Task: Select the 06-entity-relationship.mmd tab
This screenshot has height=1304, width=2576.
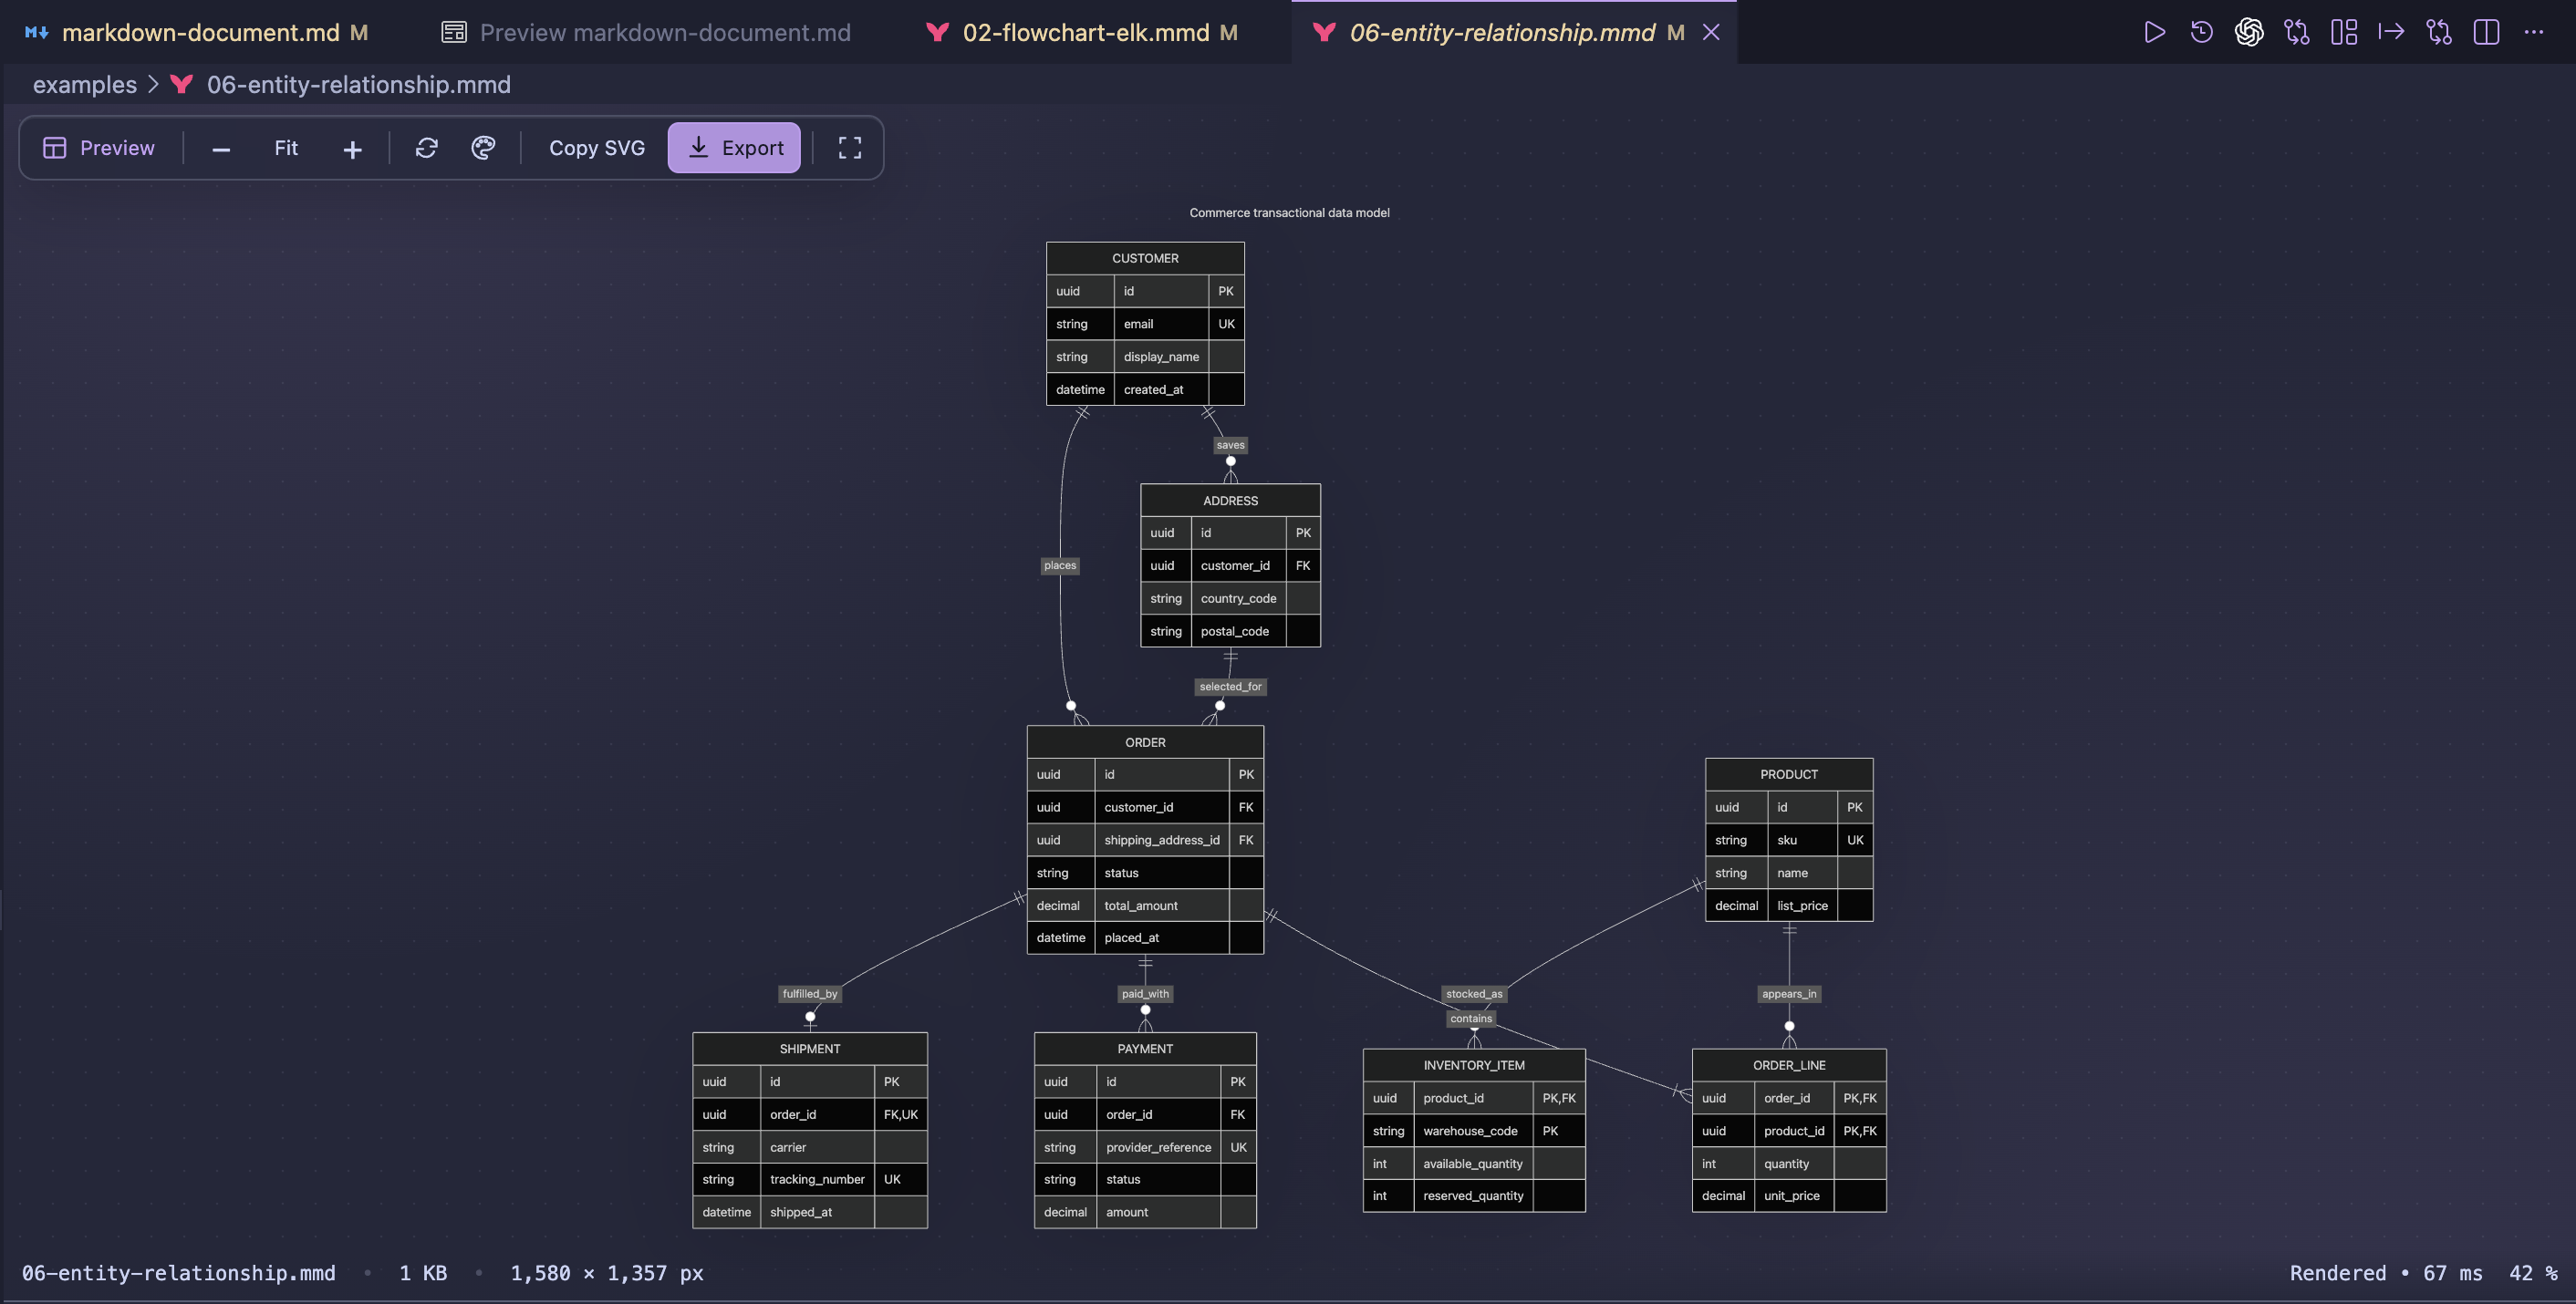Action: click(x=1502, y=32)
